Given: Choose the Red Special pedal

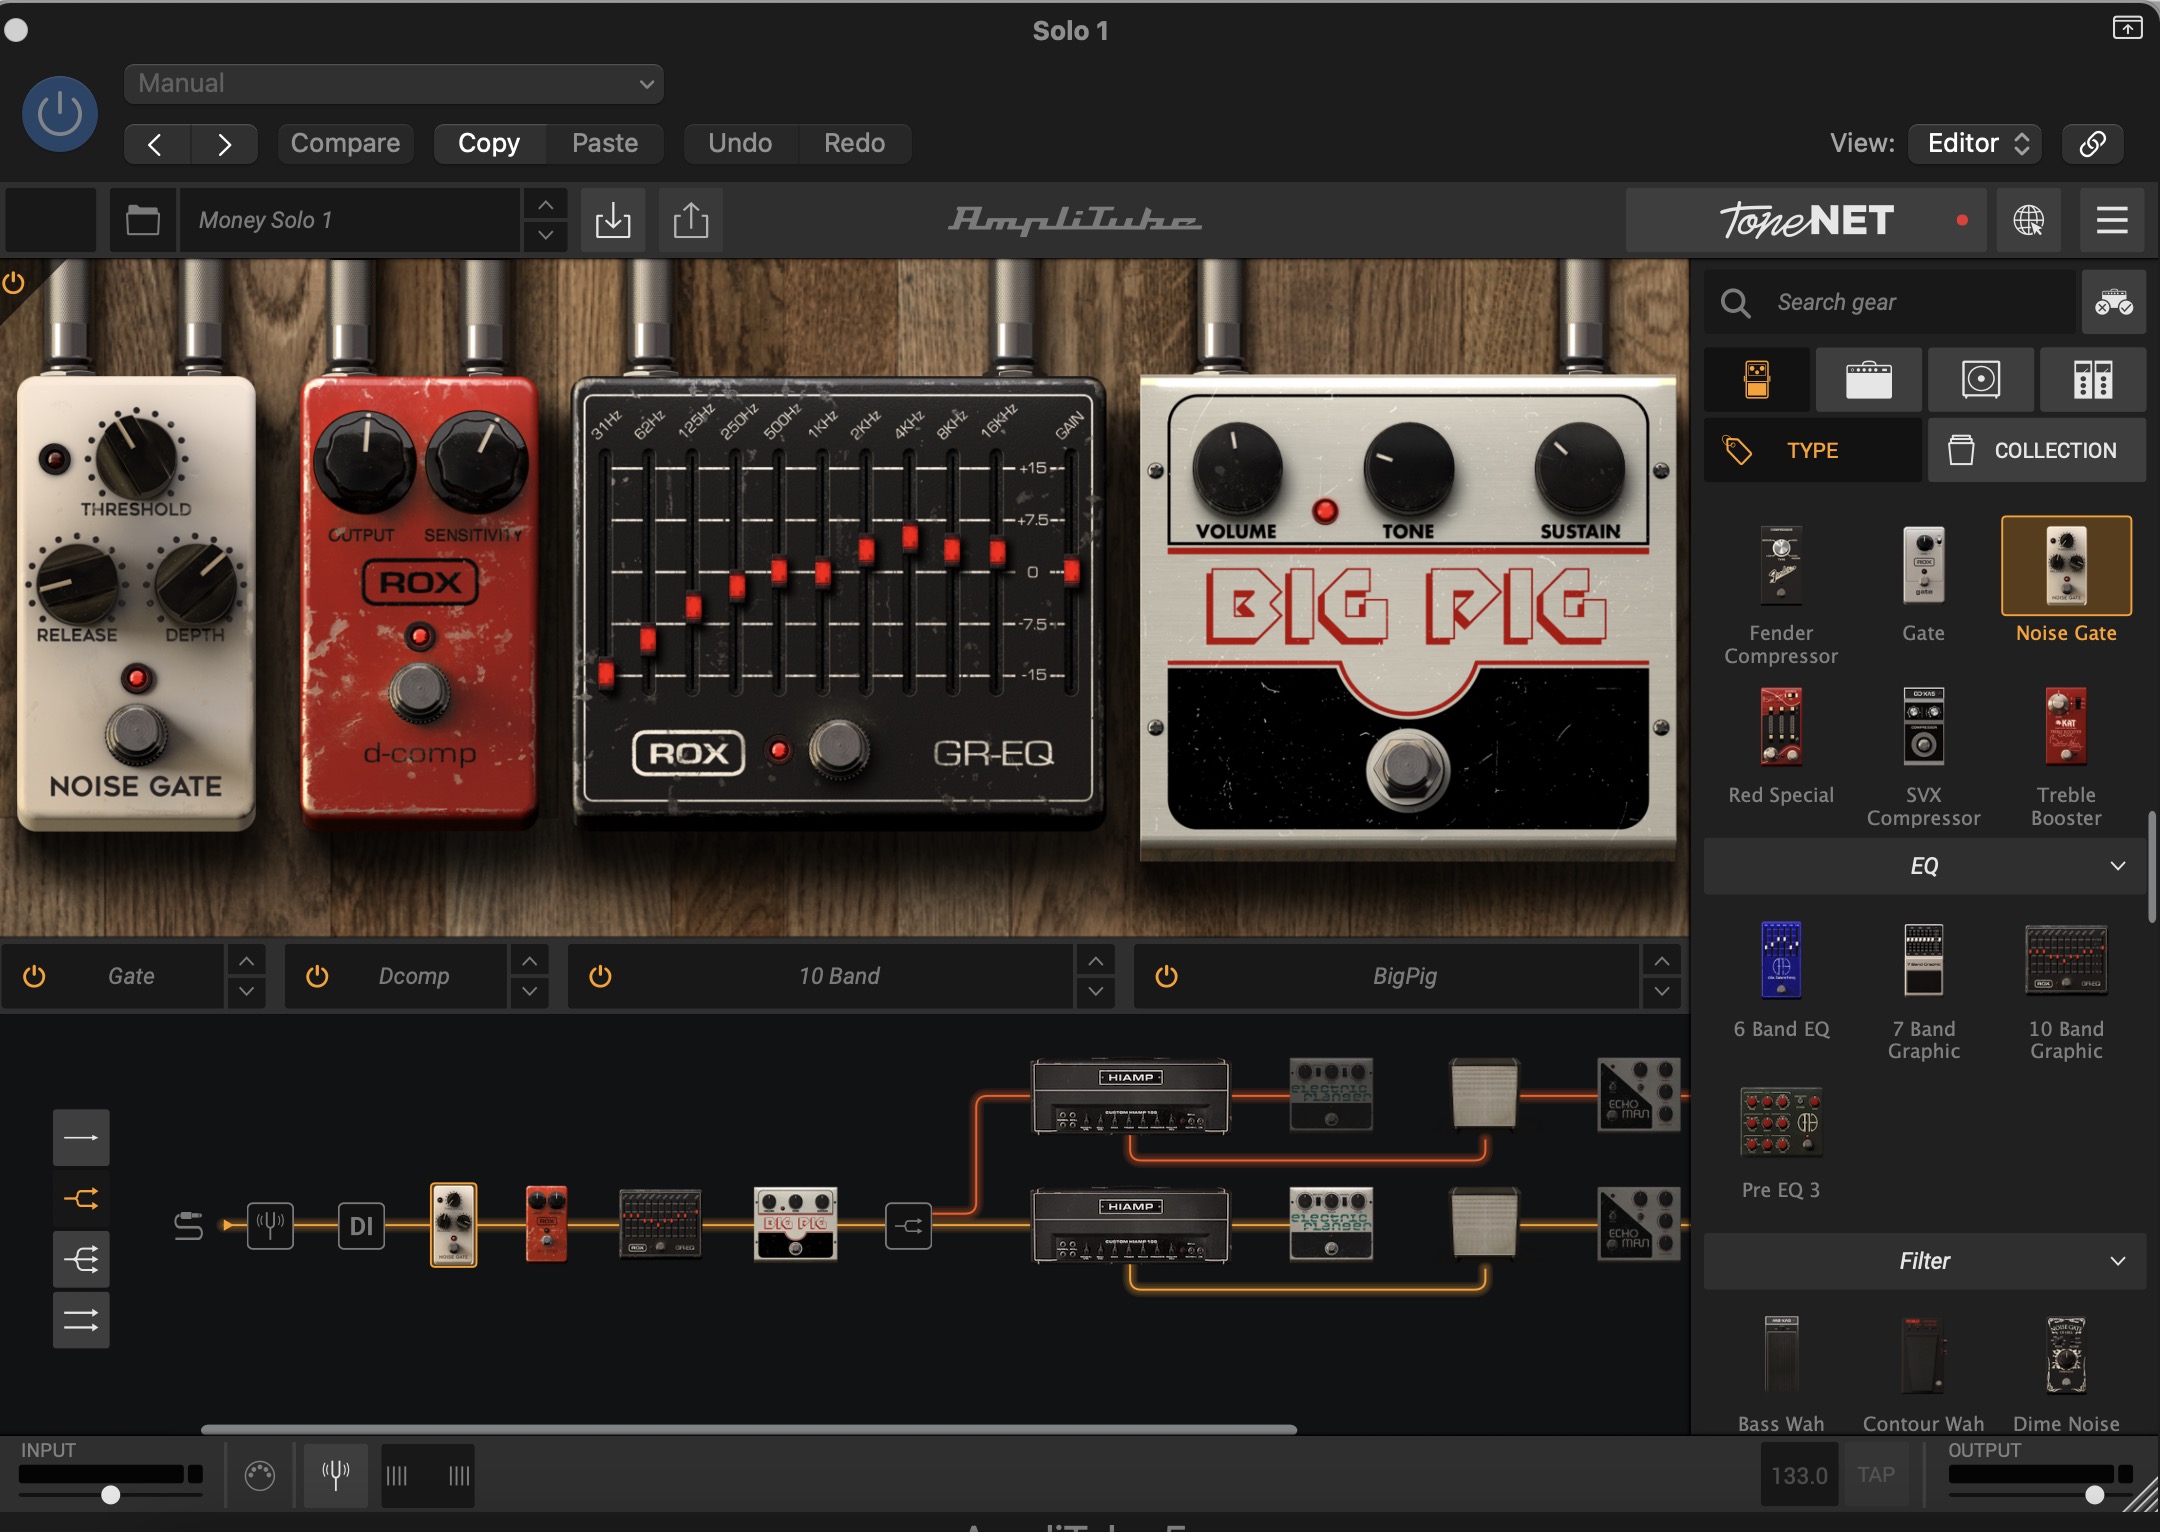Looking at the screenshot, I should point(1781,745).
